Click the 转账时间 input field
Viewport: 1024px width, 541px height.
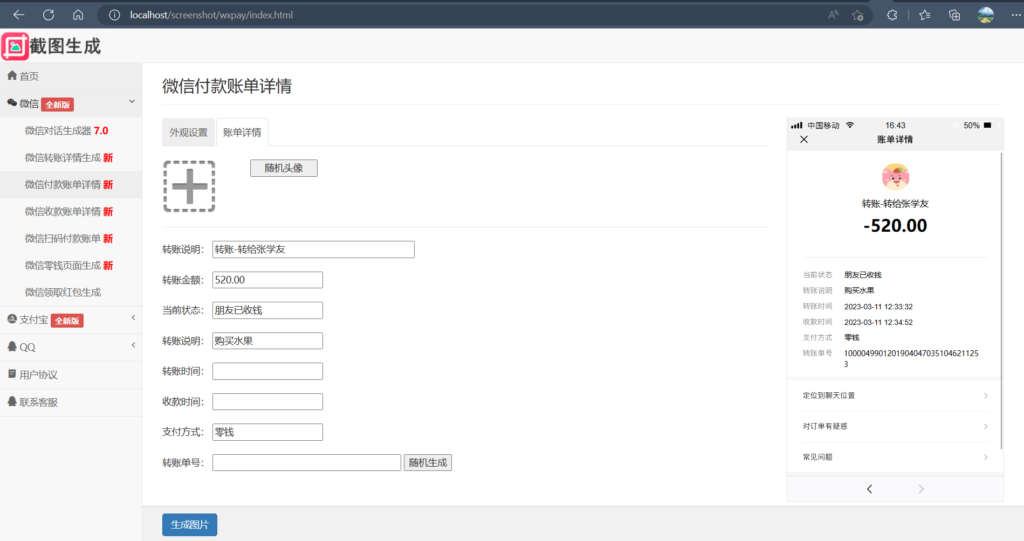click(267, 372)
